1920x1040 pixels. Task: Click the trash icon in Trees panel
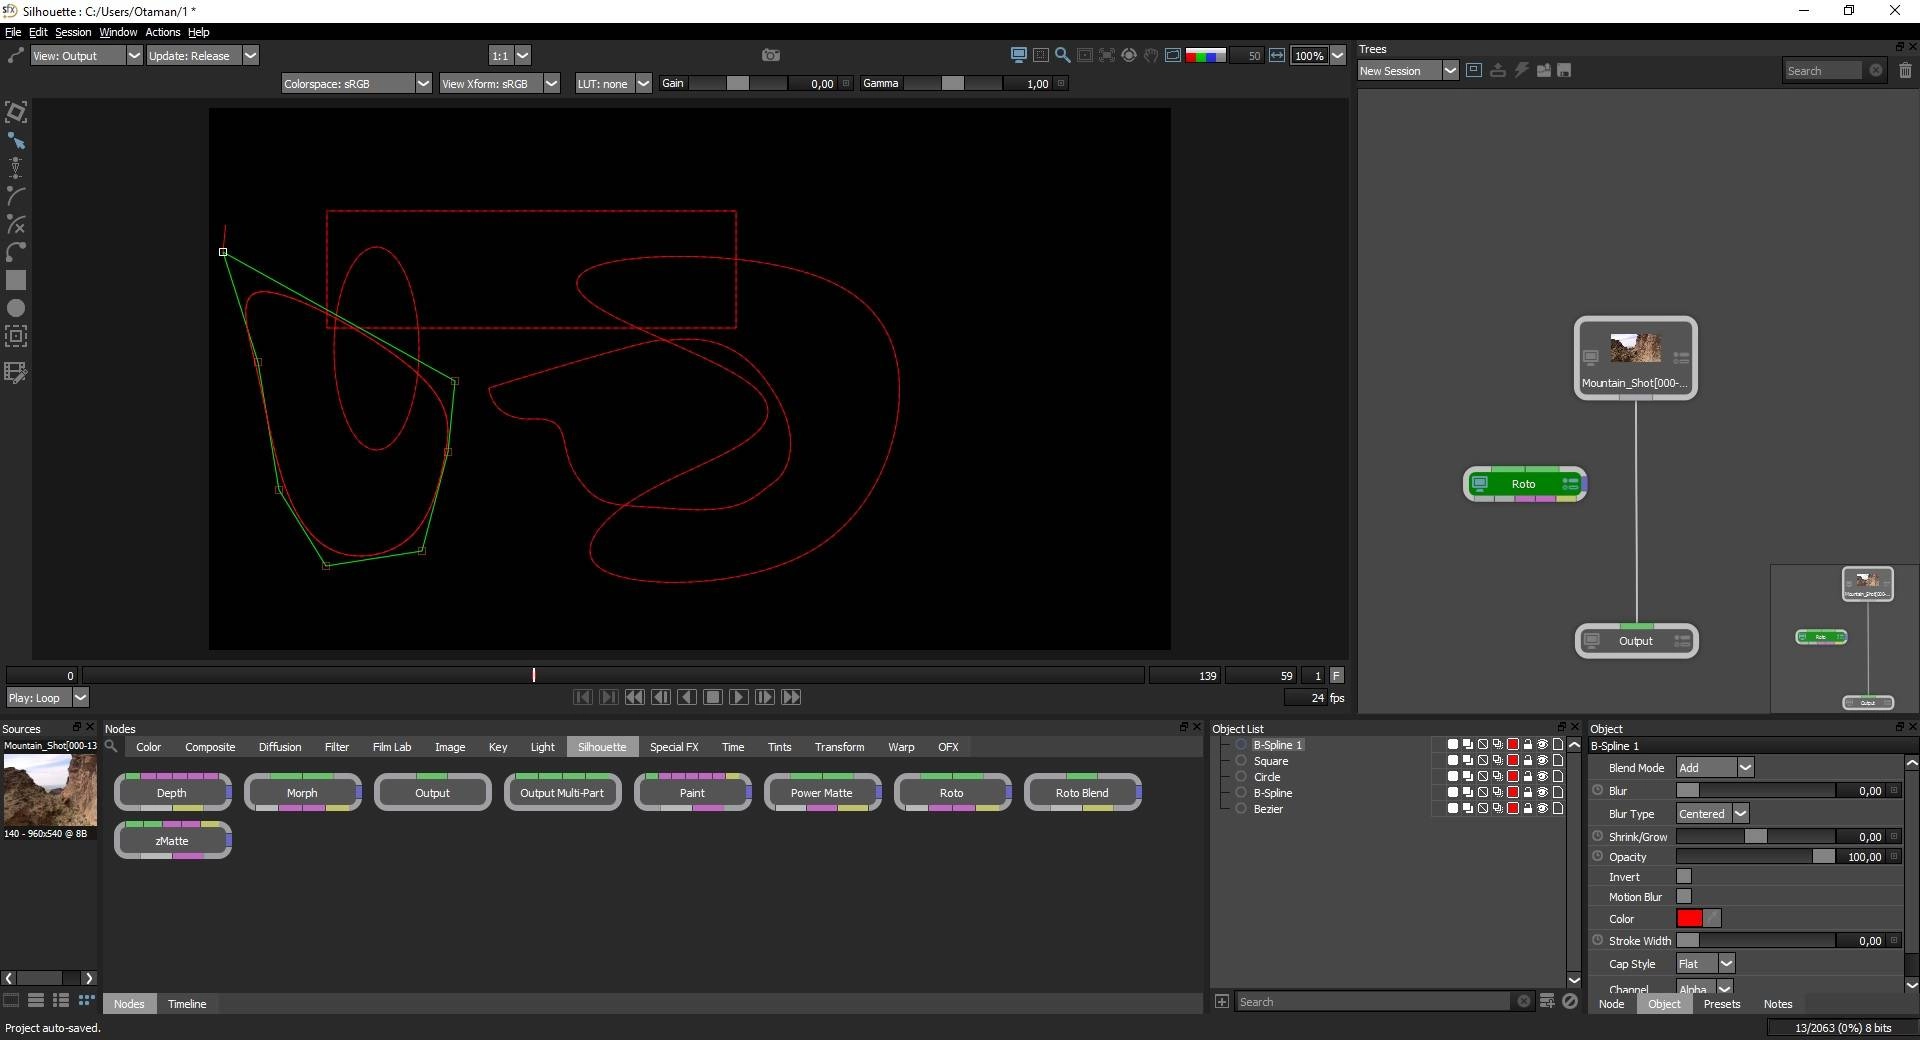1905,70
